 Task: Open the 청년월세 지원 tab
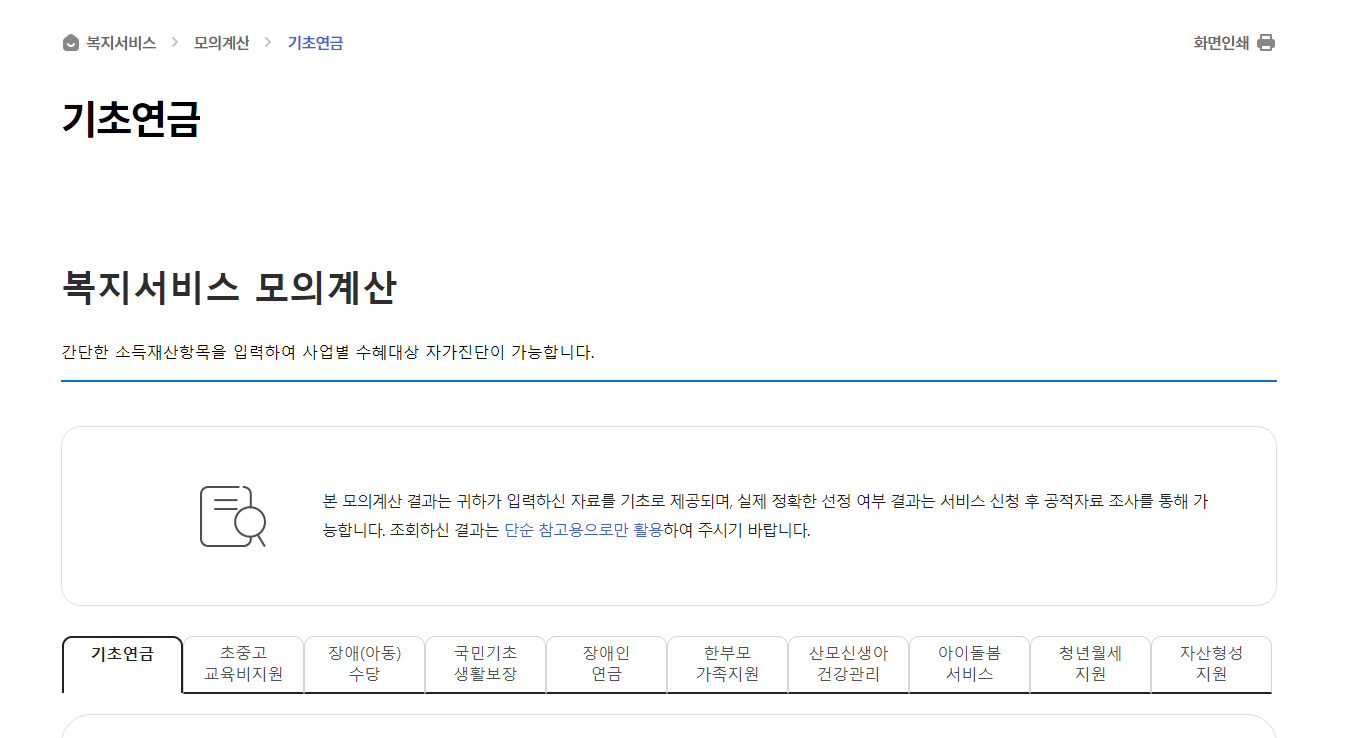1090,664
